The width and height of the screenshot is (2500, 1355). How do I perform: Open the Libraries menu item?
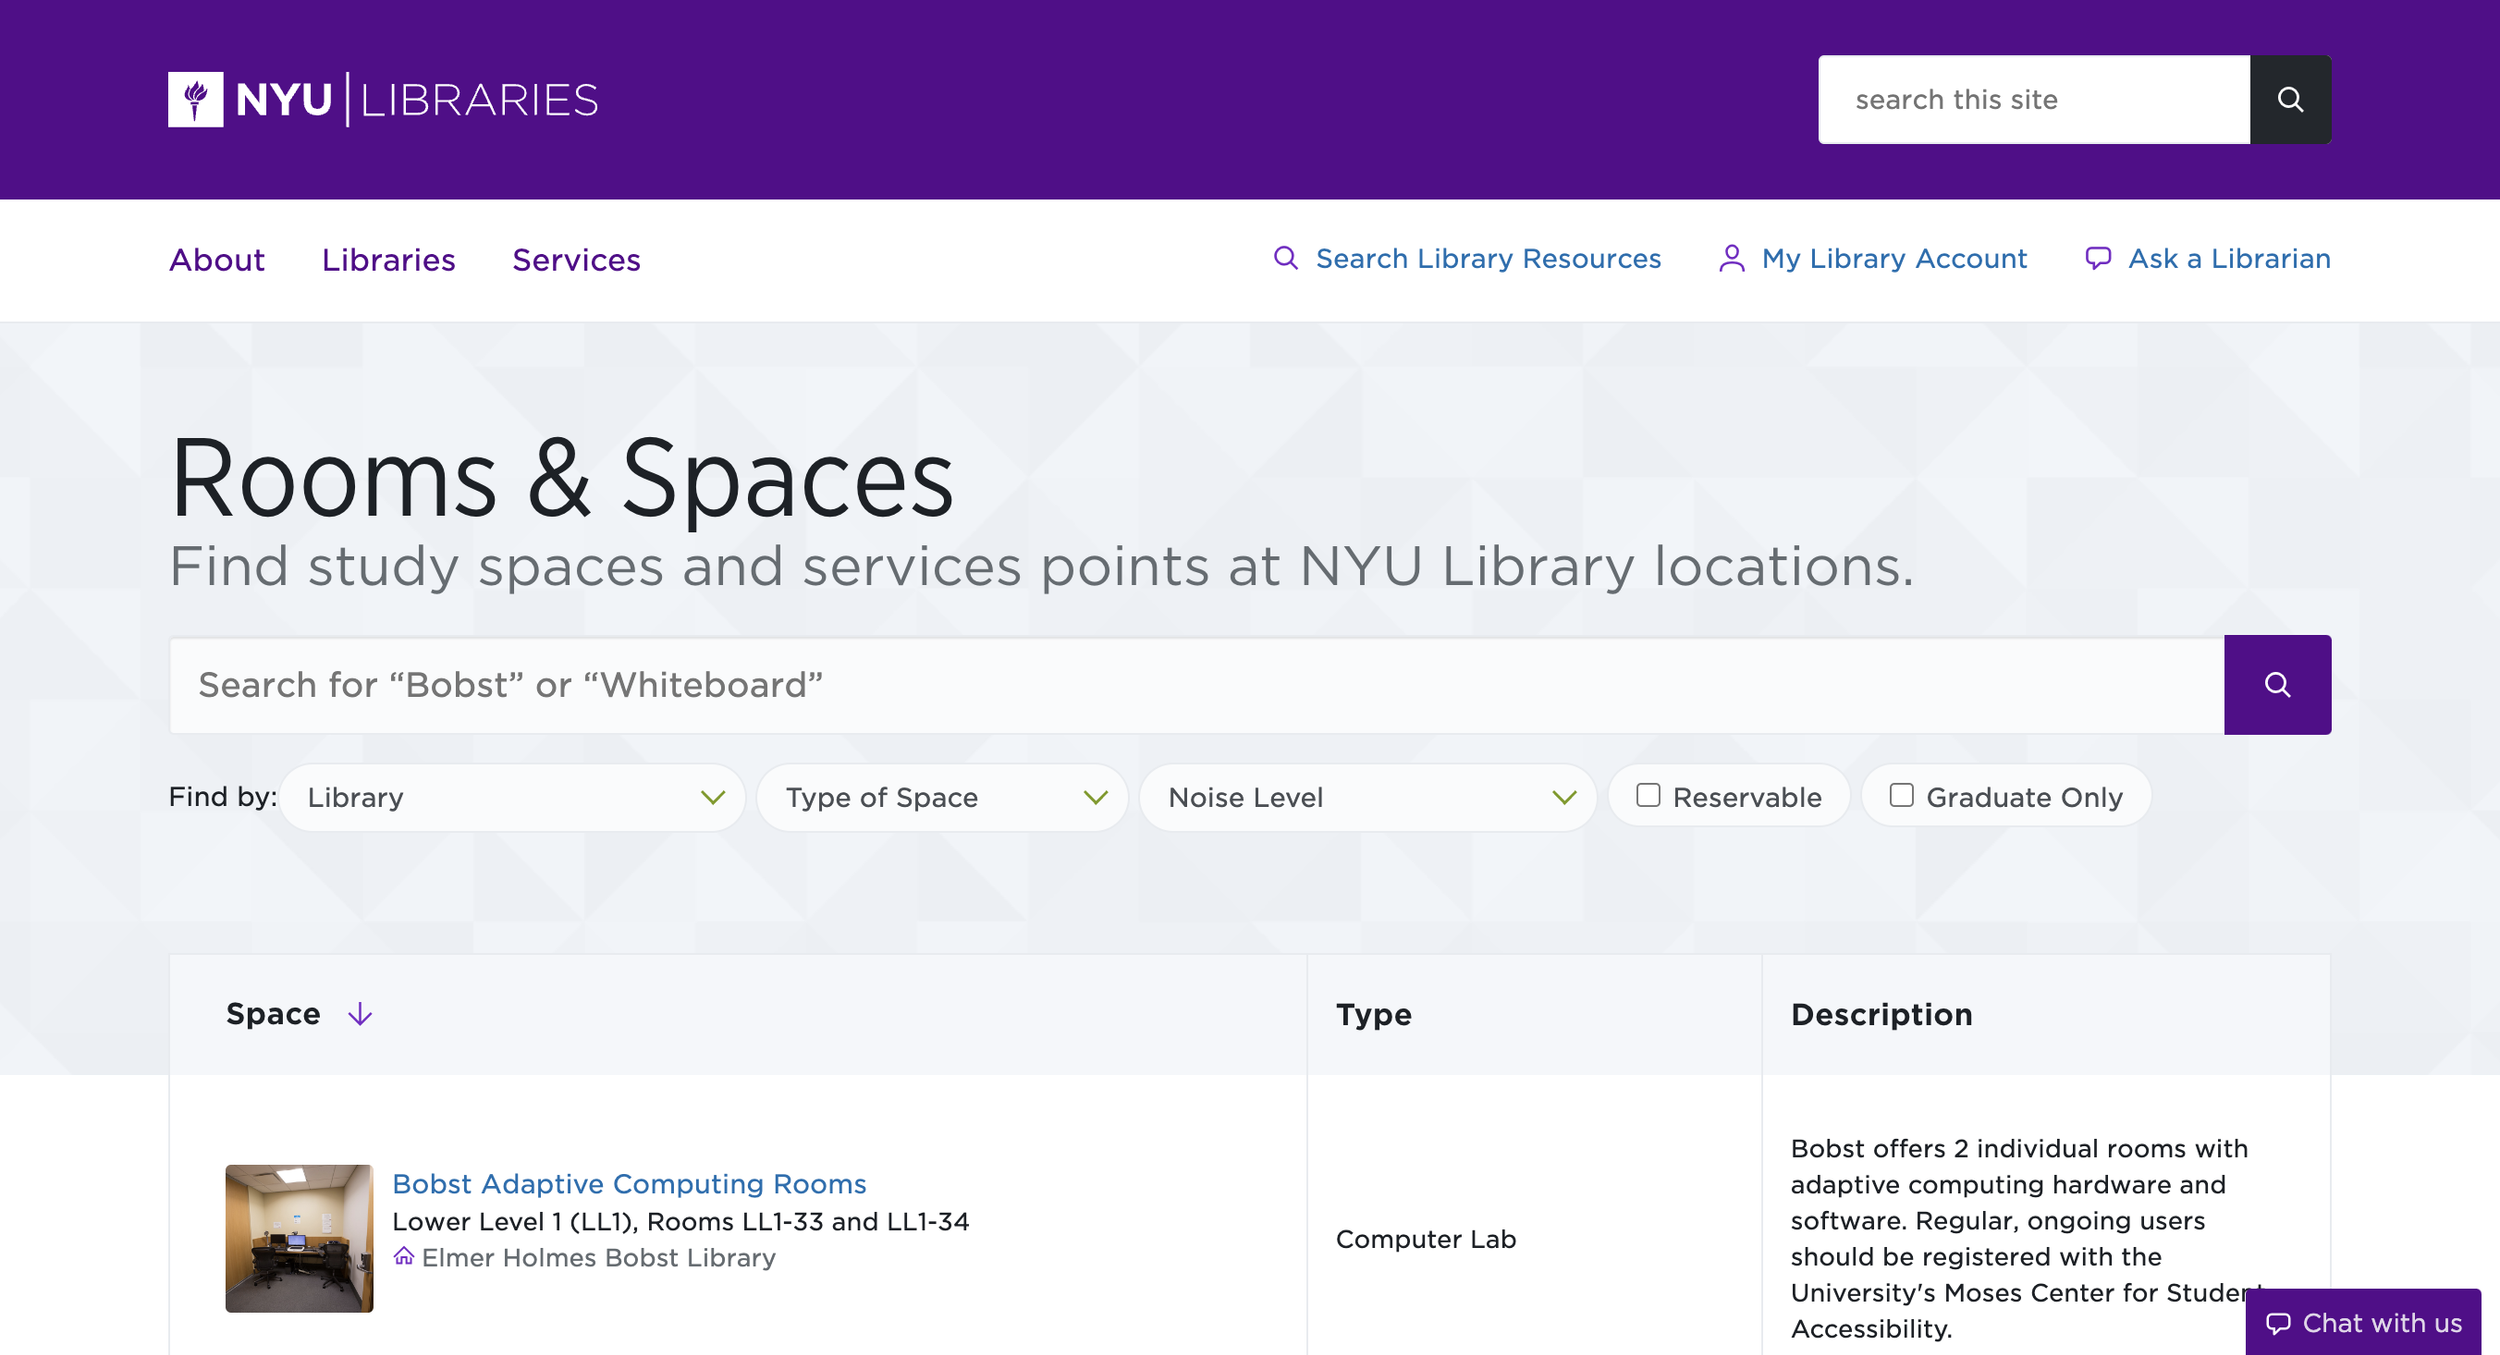pyautogui.click(x=388, y=260)
